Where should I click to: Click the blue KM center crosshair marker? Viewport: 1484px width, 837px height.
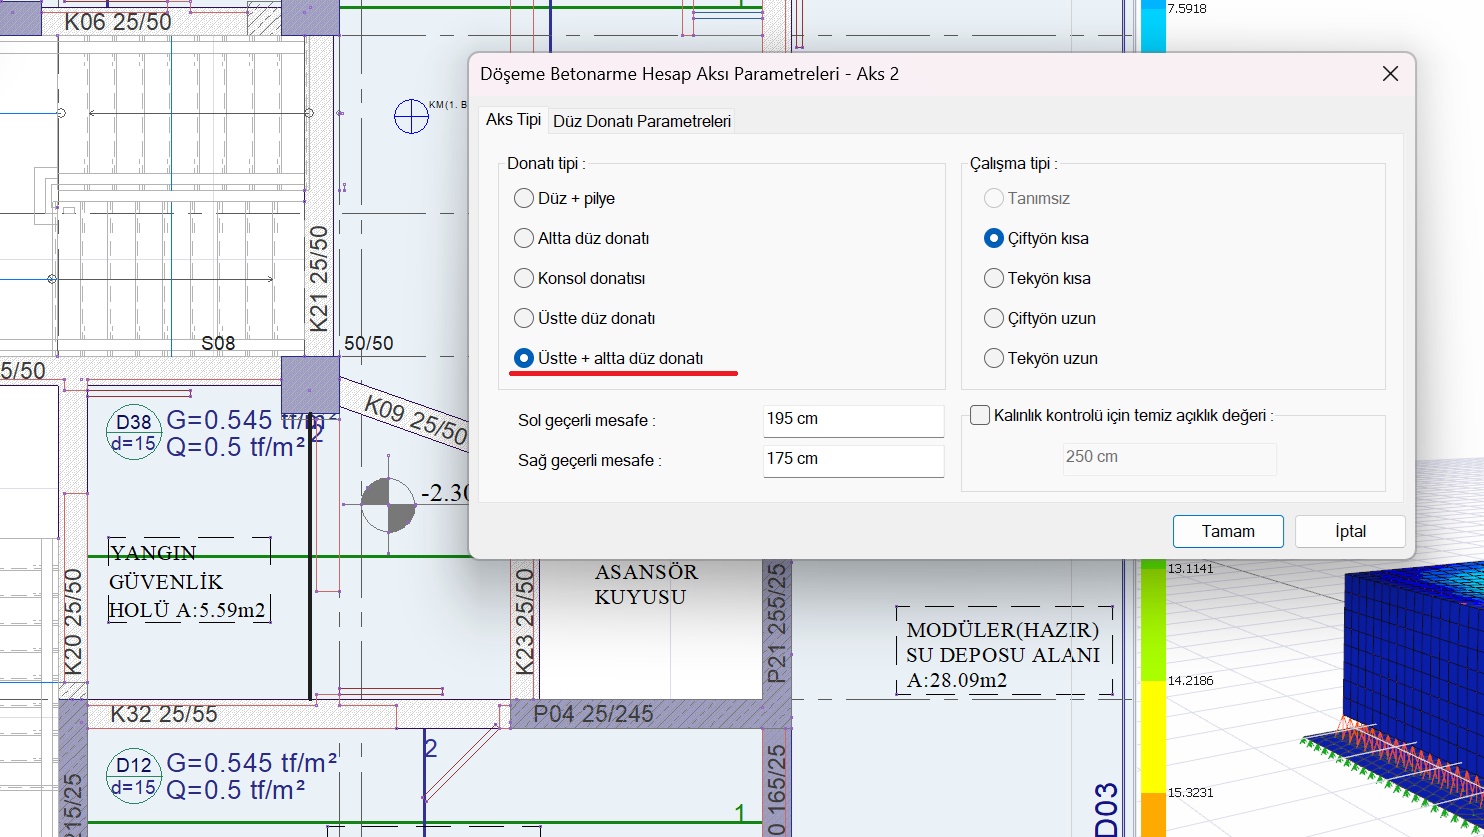pos(411,117)
